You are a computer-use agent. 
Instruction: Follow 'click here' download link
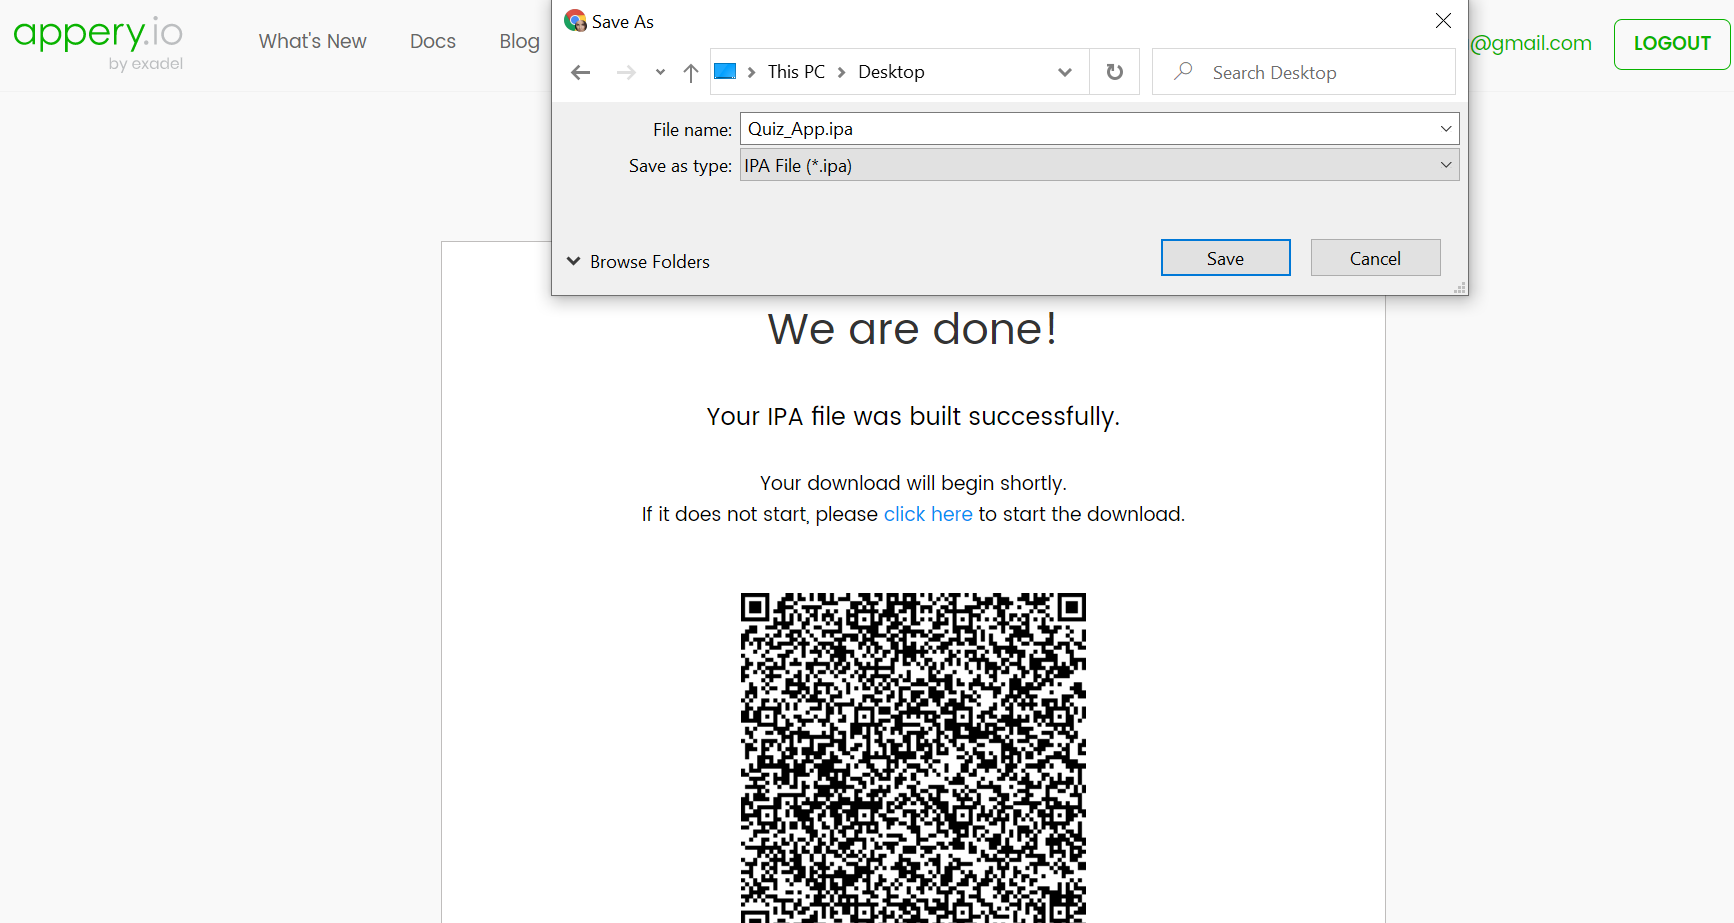point(928,514)
